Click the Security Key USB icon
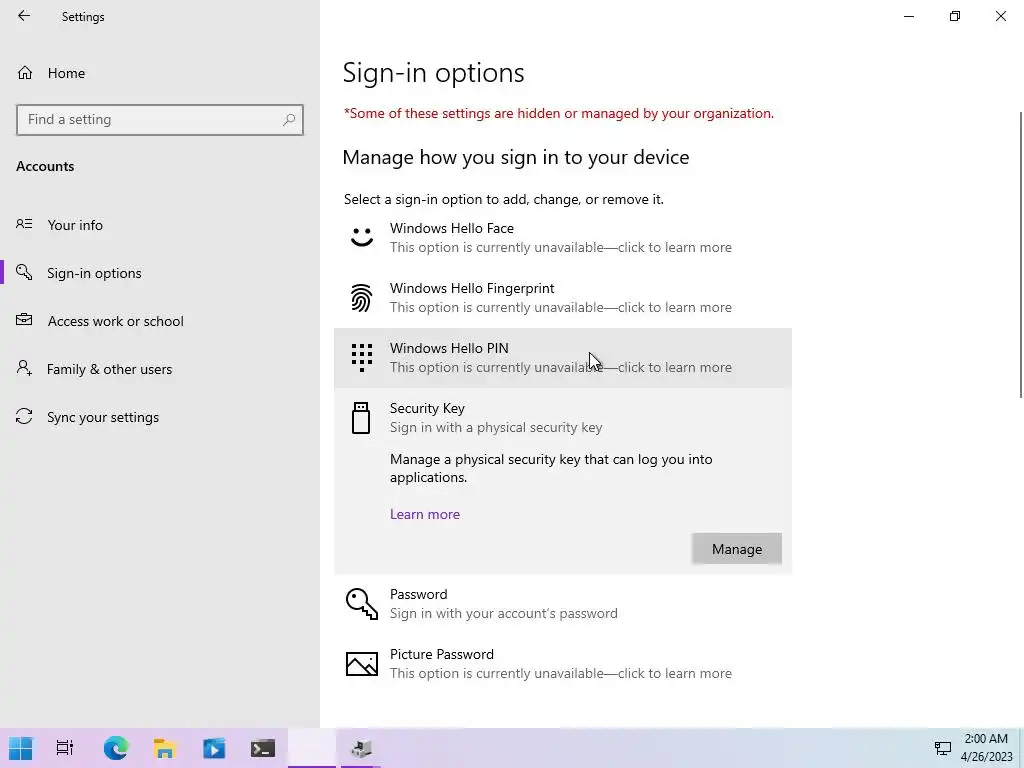Image resolution: width=1024 pixels, height=768 pixels. point(361,418)
